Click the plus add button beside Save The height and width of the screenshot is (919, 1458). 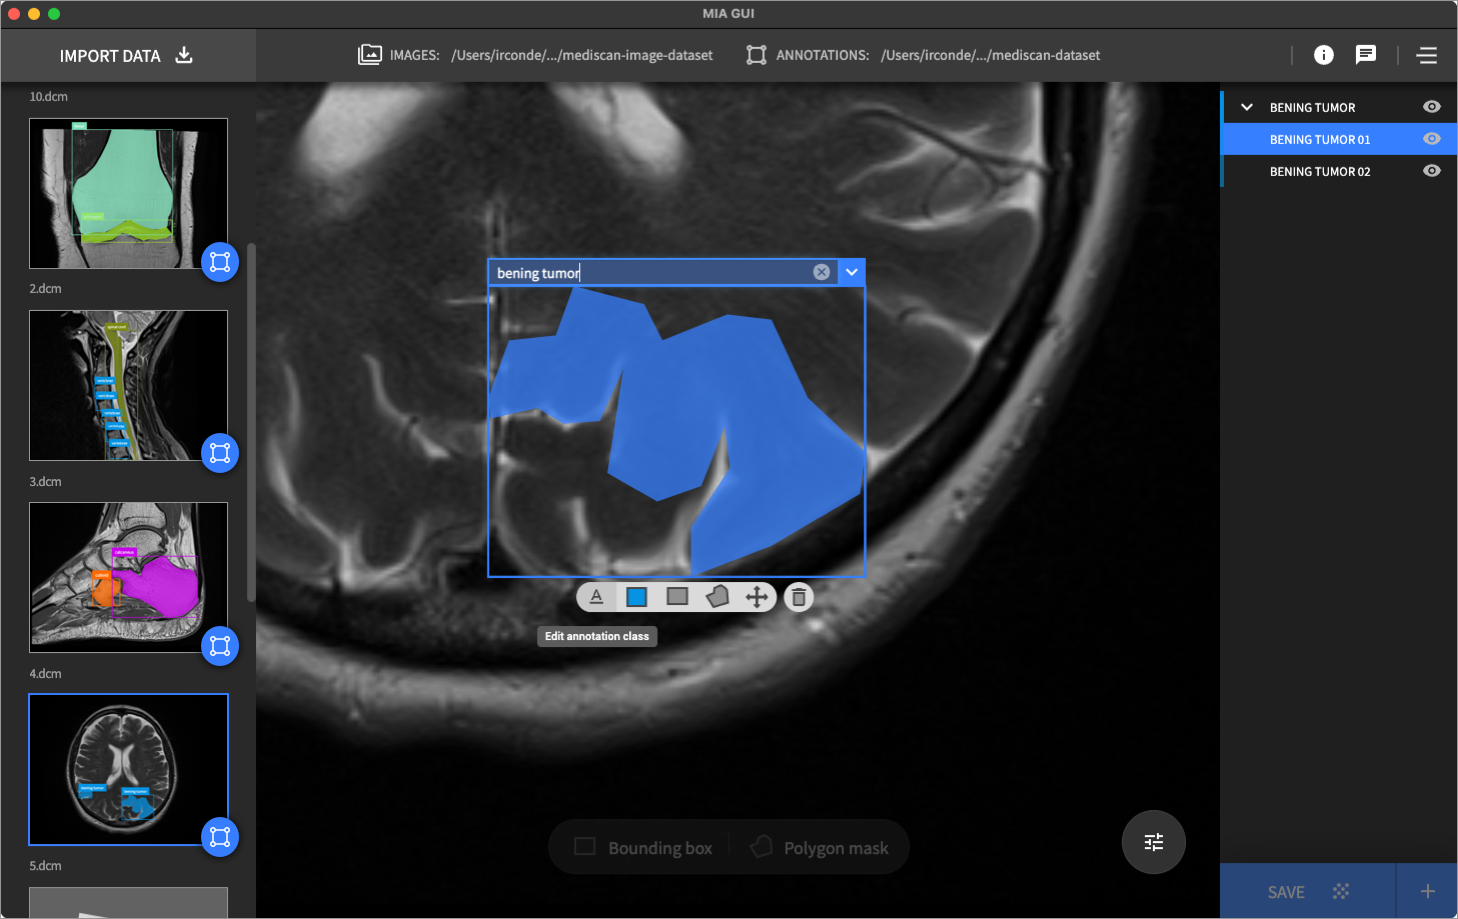[1427, 891]
